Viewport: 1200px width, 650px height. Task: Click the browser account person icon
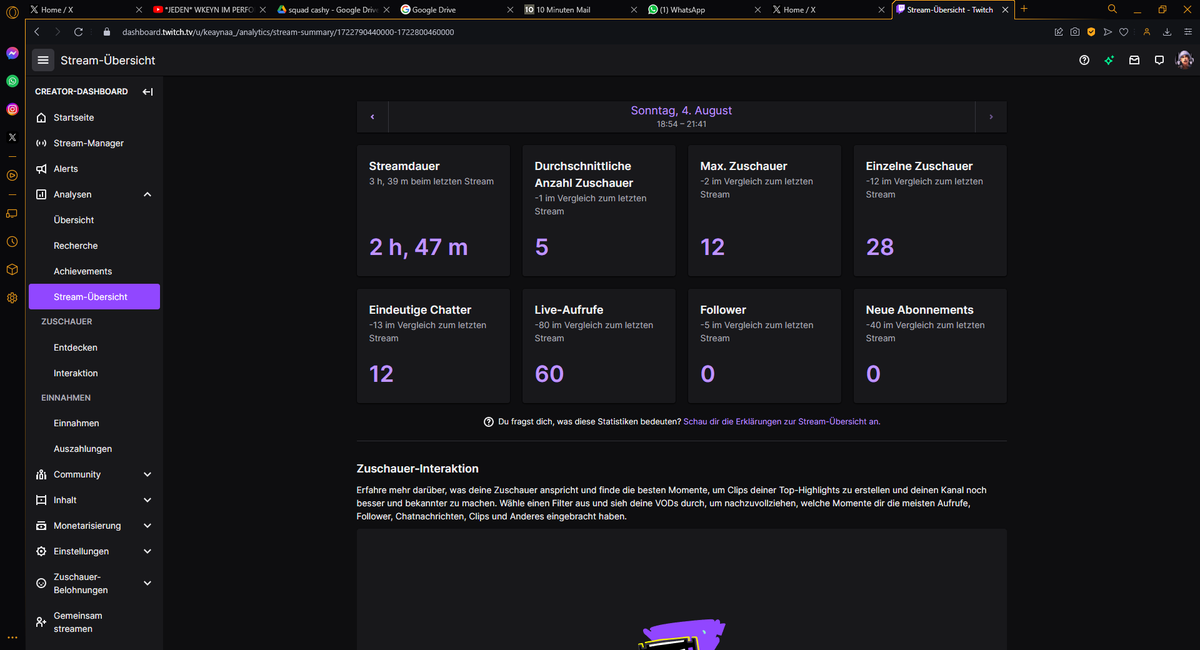click(x=1147, y=32)
